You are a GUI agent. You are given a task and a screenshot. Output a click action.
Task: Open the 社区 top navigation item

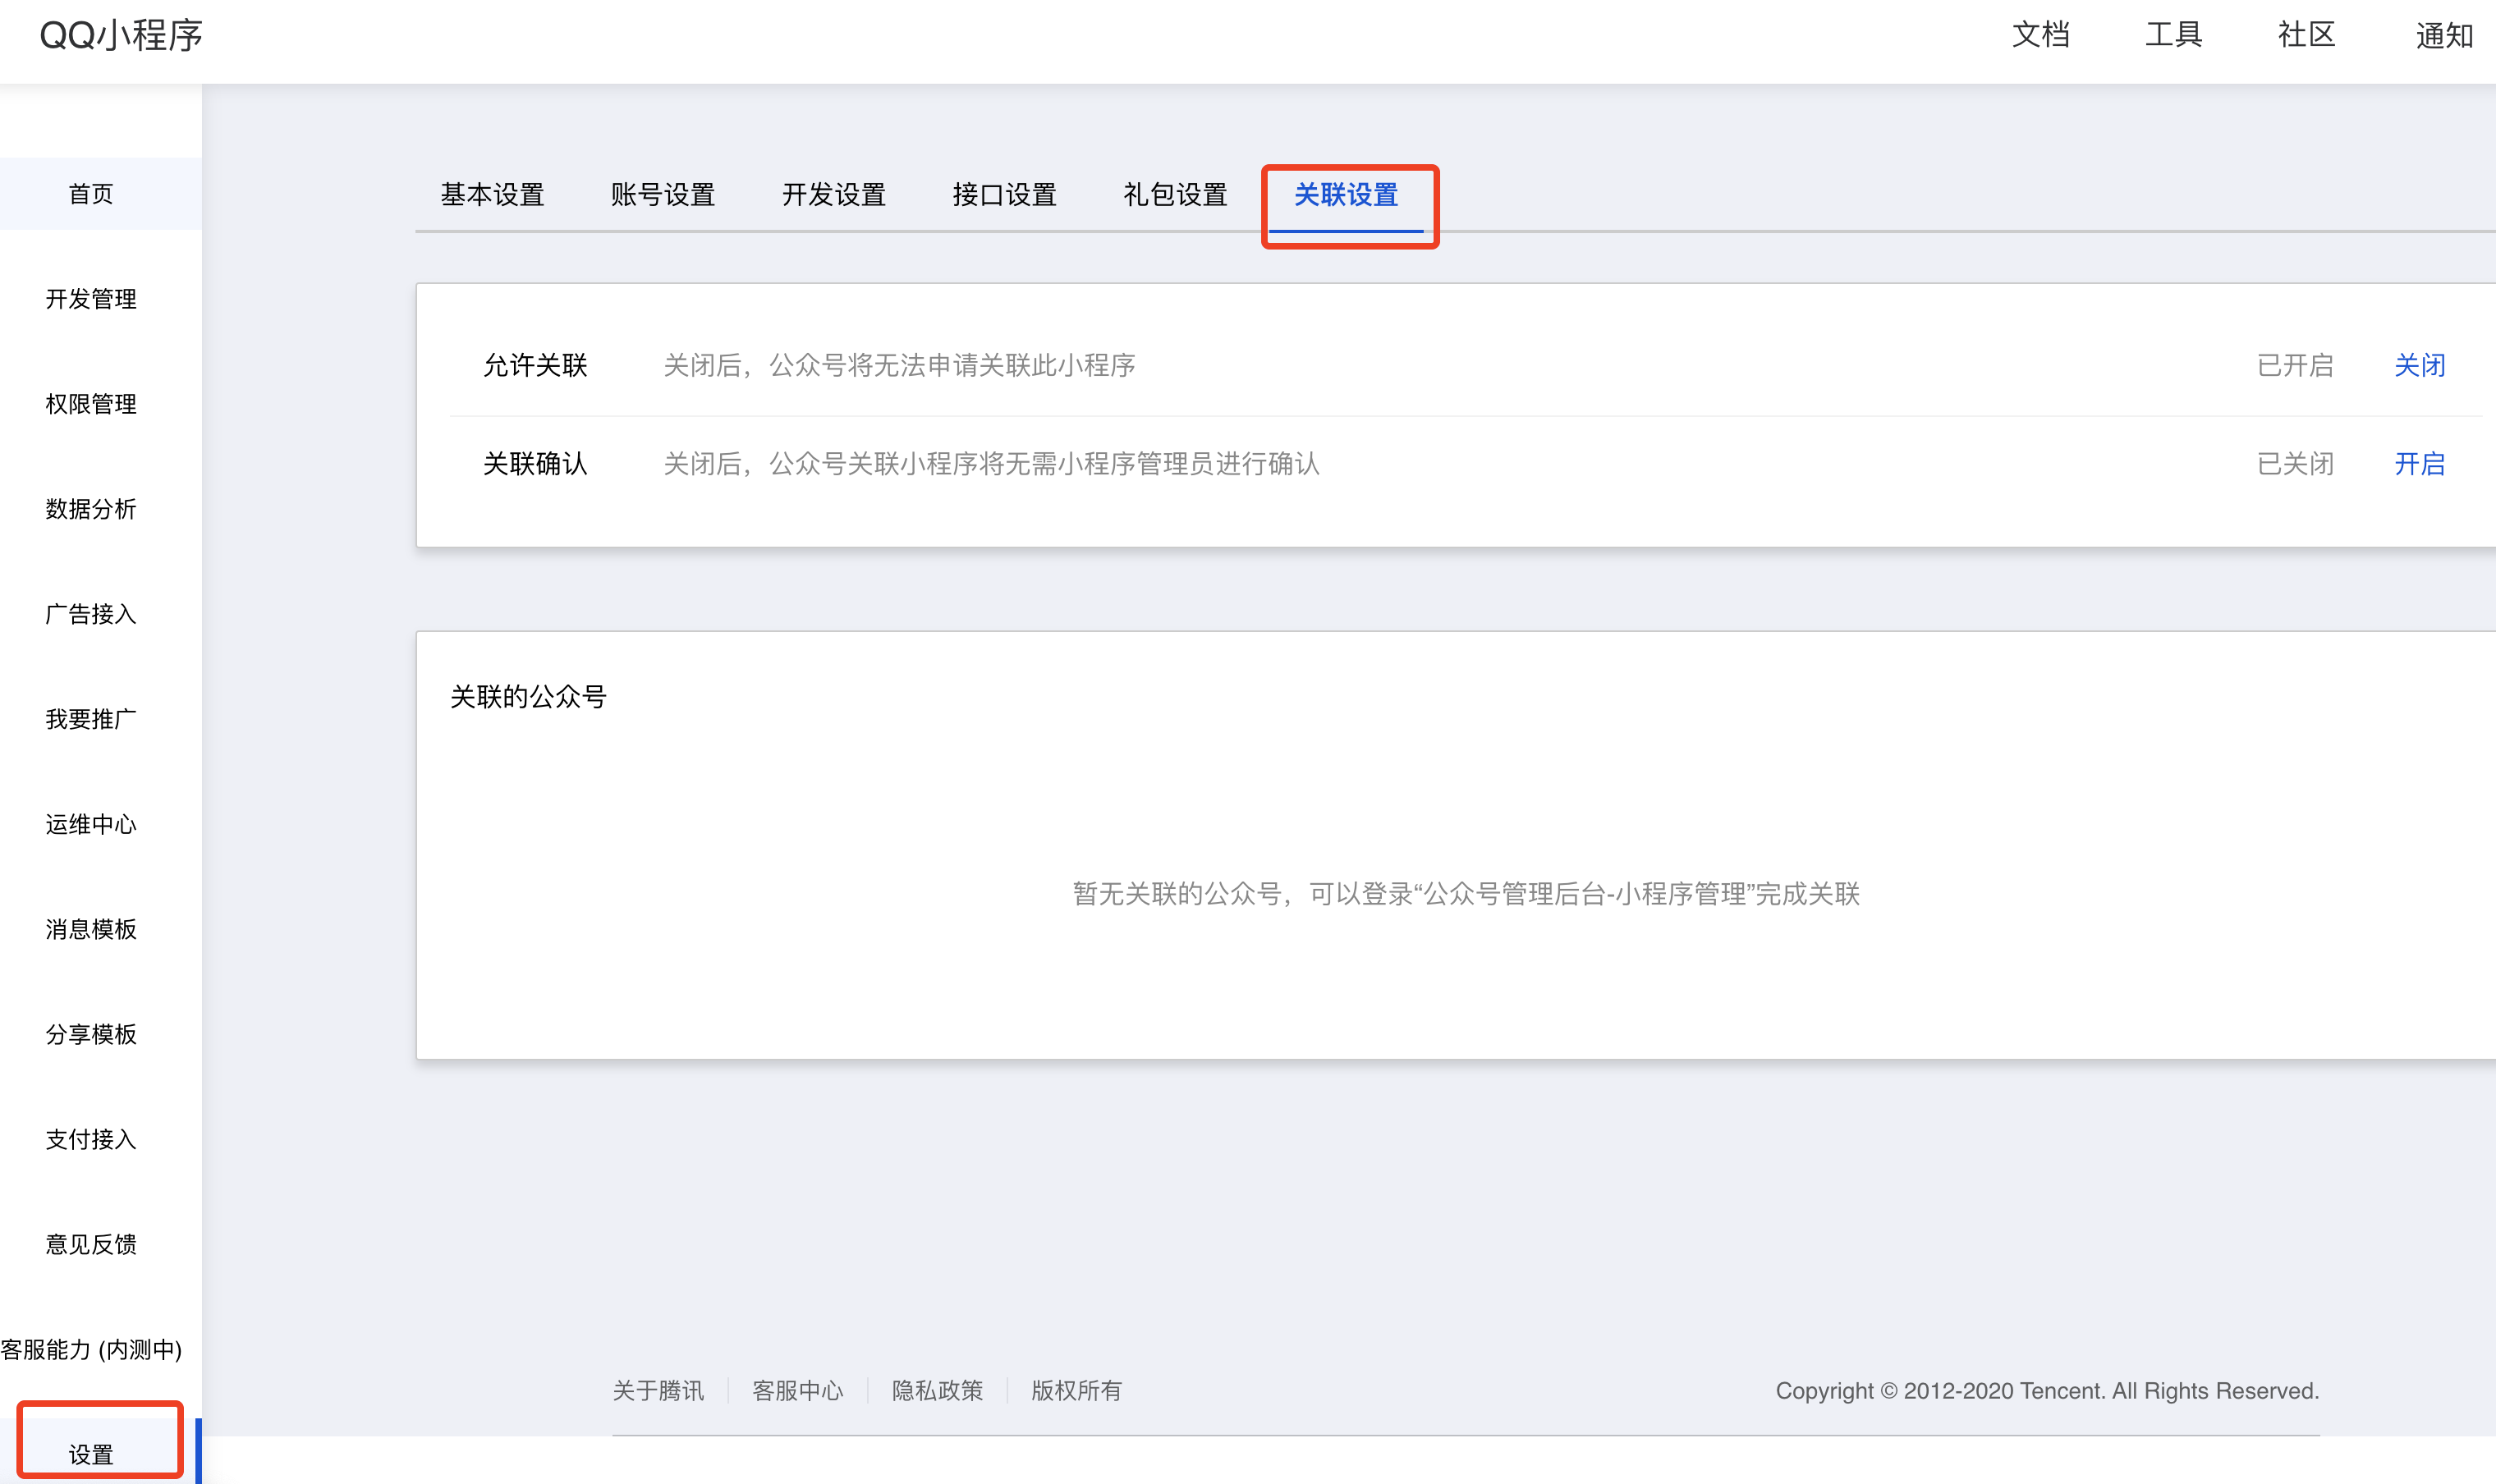click(x=2307, y=35)
